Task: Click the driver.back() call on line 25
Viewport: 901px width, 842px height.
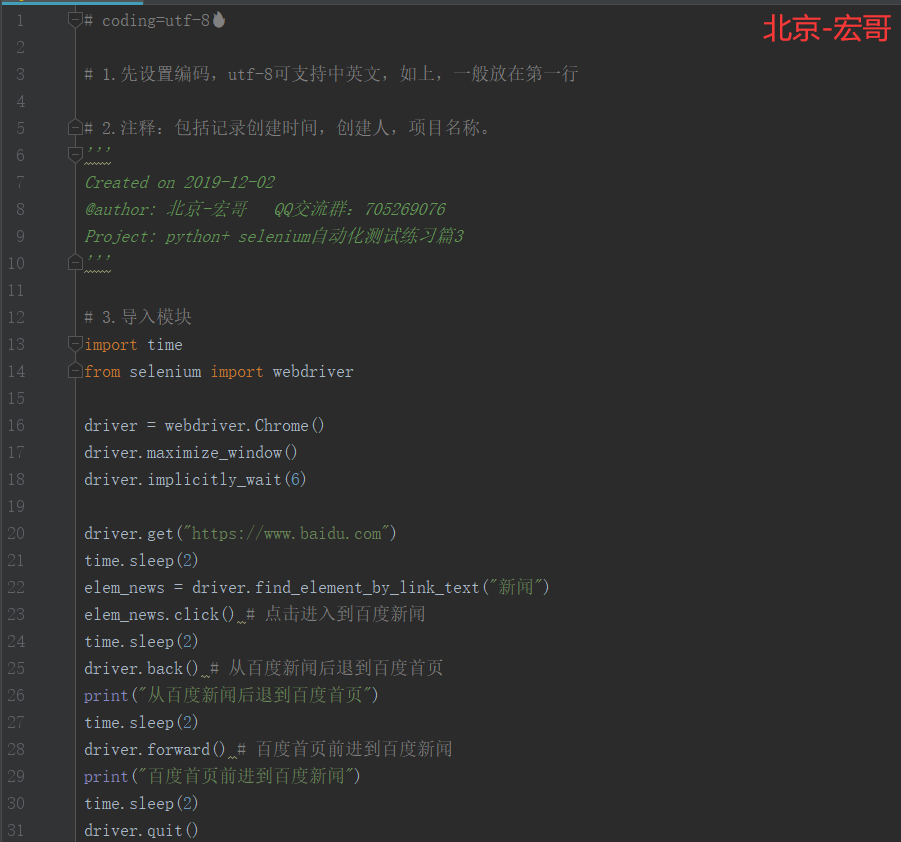Action: pos(140,668)
